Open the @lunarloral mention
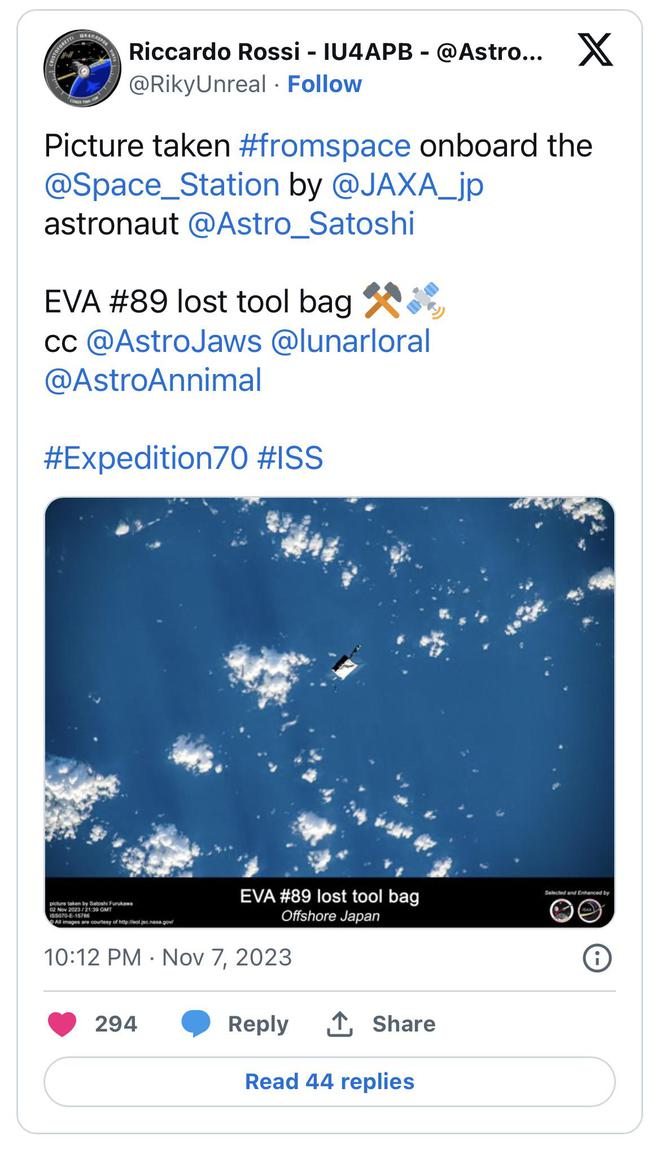The image size is (660, 1149). coord(350,341)
